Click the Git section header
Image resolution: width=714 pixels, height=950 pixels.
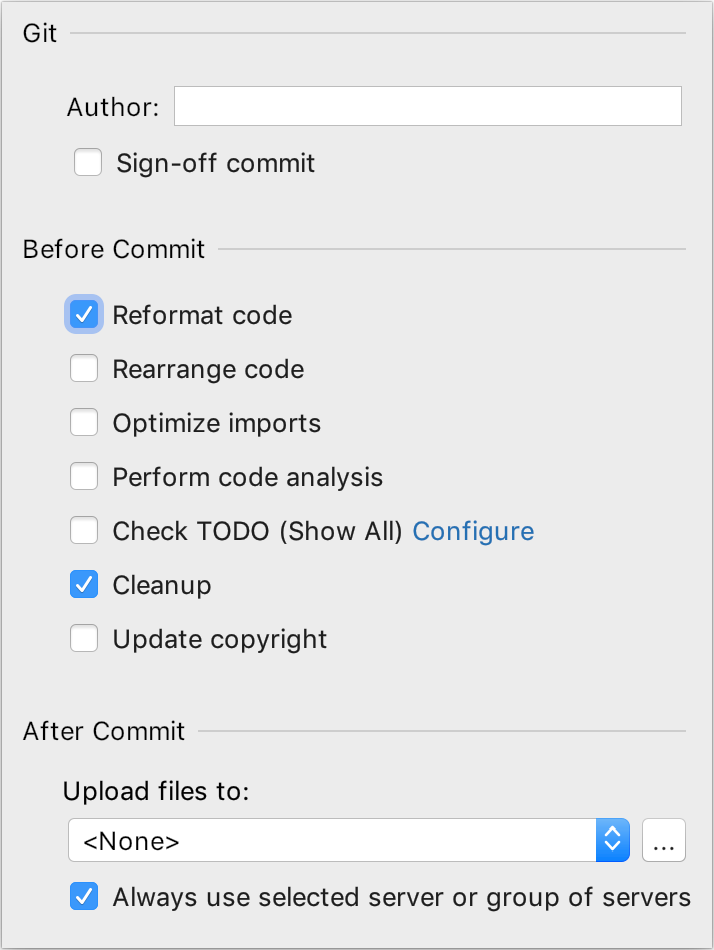coord(40,32)
